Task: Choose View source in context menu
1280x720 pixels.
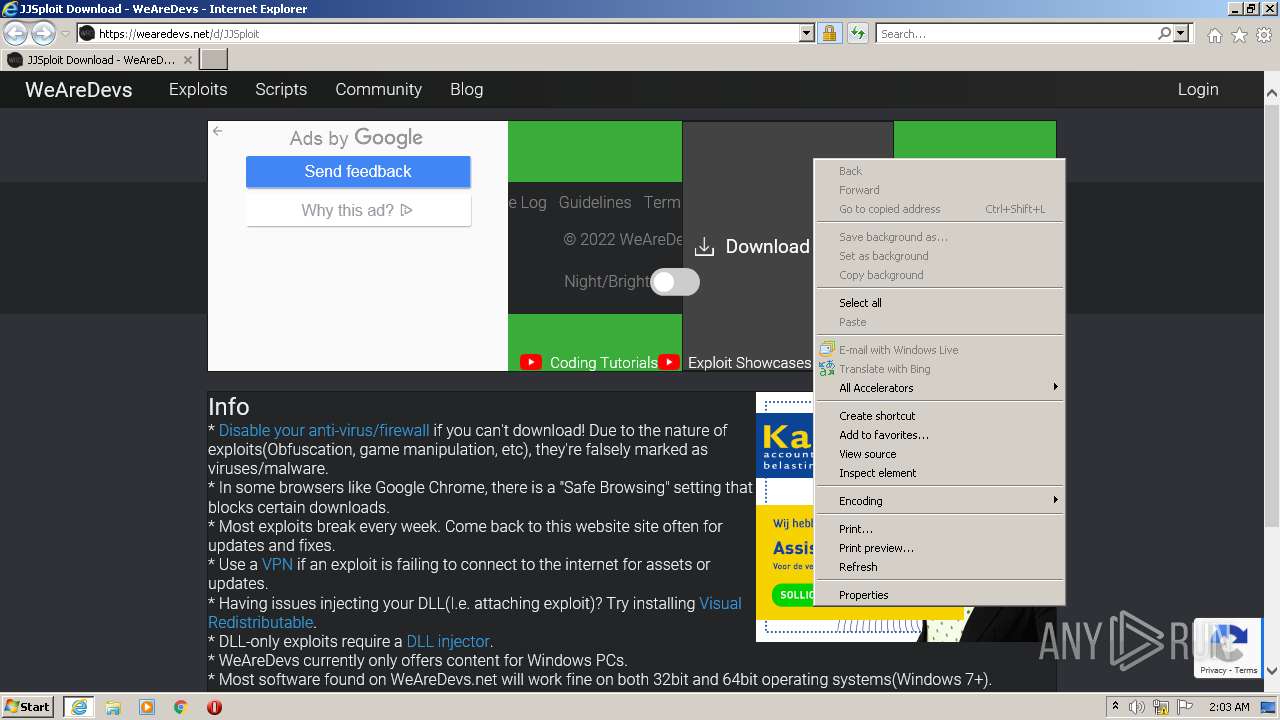Action: point(939,454)
